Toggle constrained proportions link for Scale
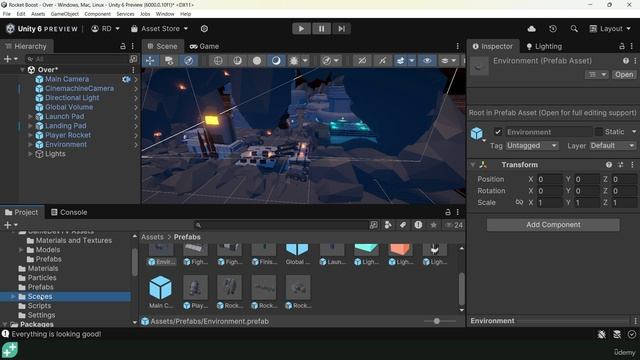This screenshot has height=360, width=640. pyautogui.click(x=519, y=202)
